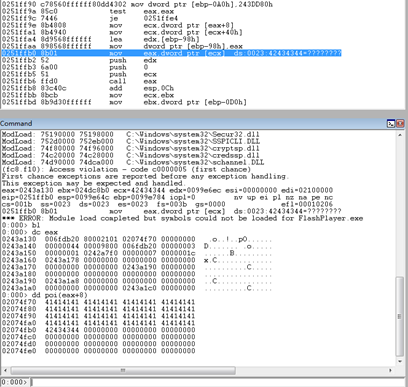This screenshot has height=387, width=408.
Task: Select the 'mov ecx,ebx' disassembly line
Action: 88,95
